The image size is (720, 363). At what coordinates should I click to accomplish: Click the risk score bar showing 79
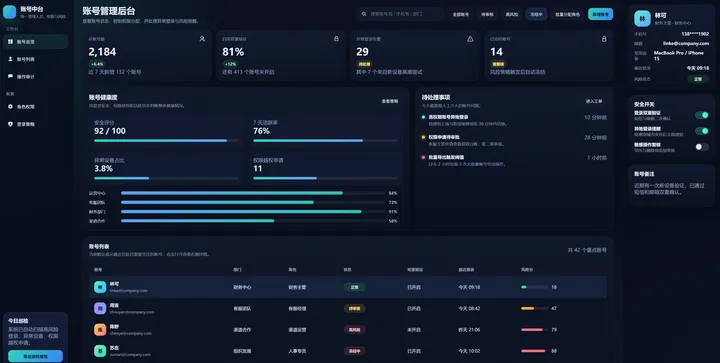pos(534,329)
